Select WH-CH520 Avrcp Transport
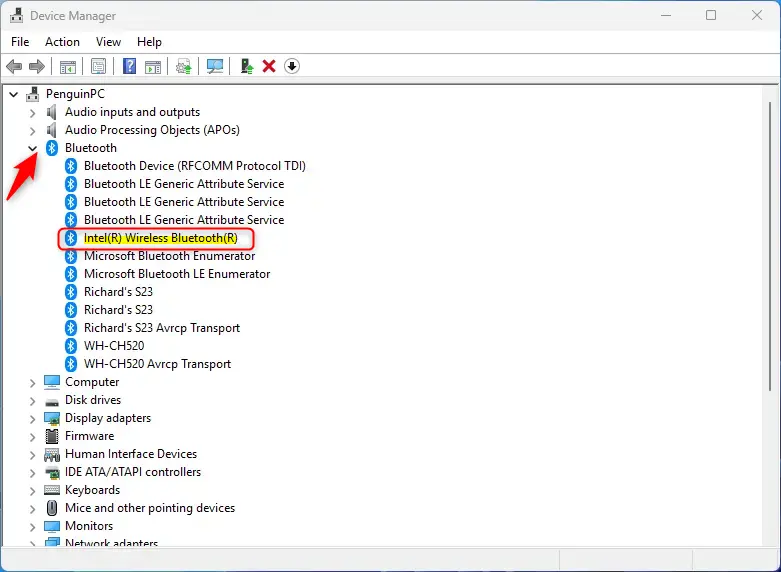Screen dimensions: 781x572 coord(157,364)
